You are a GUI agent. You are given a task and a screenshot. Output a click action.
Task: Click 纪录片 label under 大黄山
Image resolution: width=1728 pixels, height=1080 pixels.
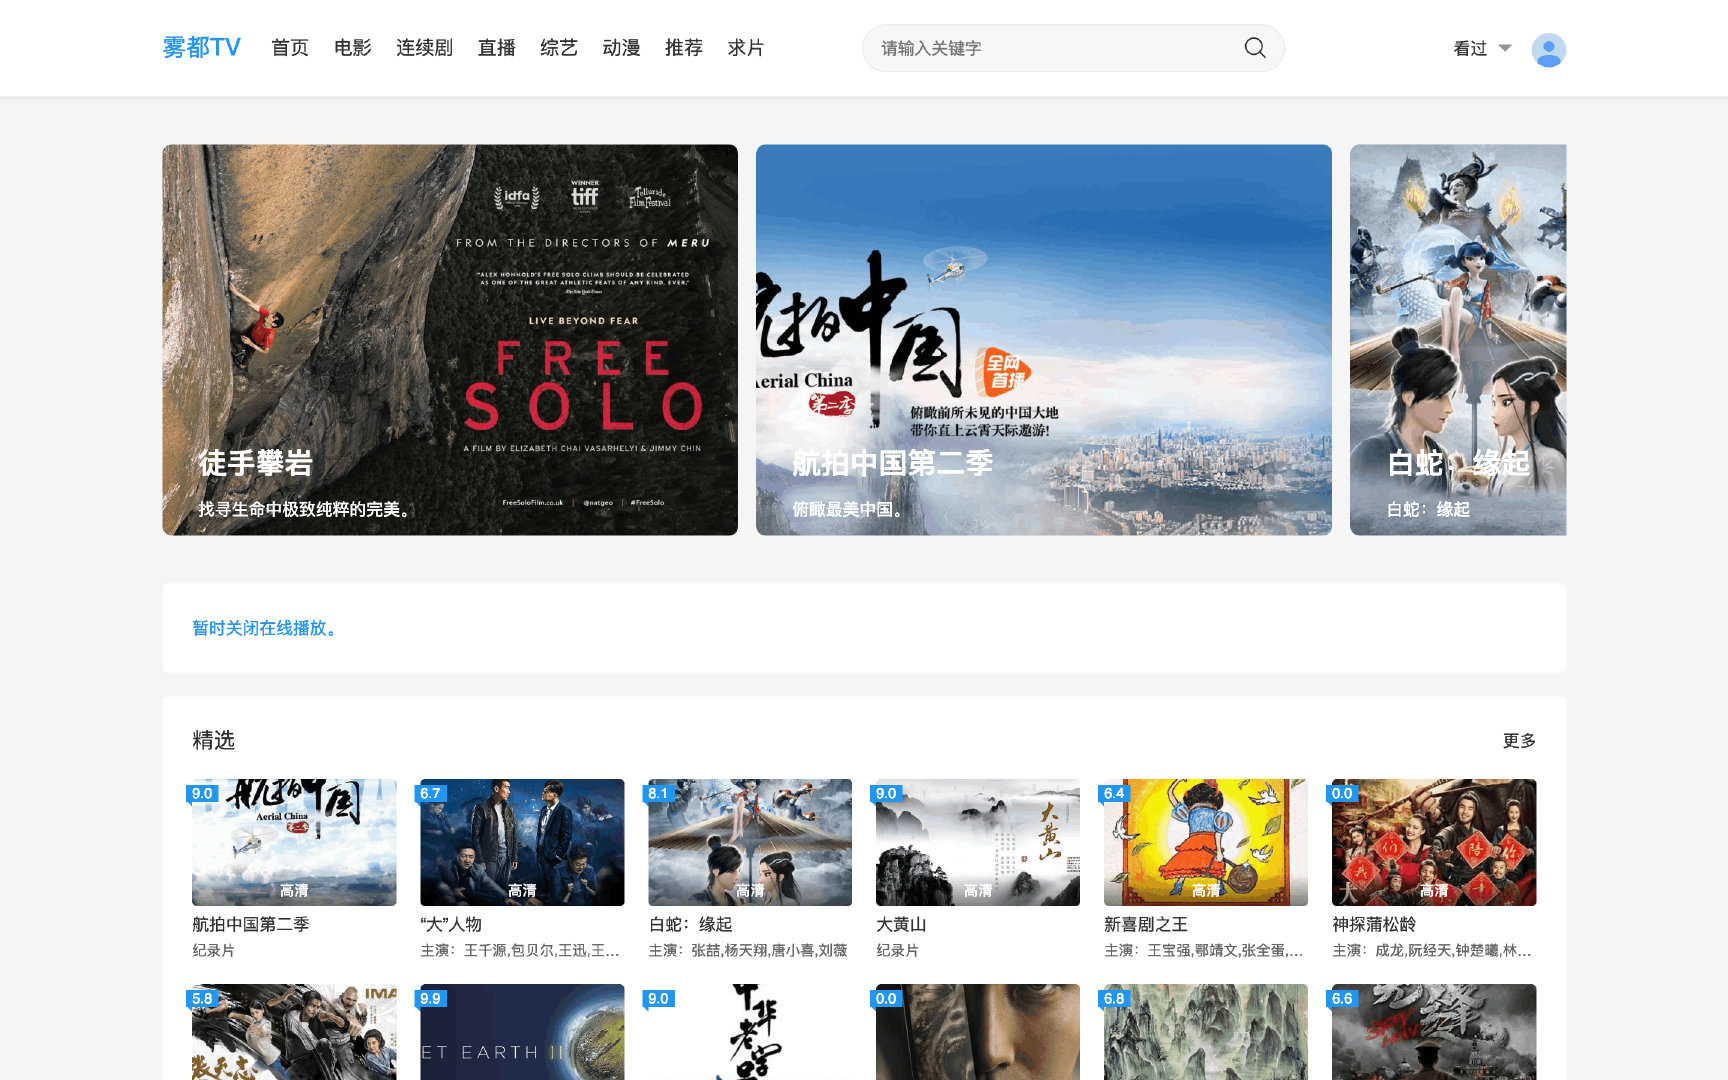pyautogui.click(x=897, y=951)
